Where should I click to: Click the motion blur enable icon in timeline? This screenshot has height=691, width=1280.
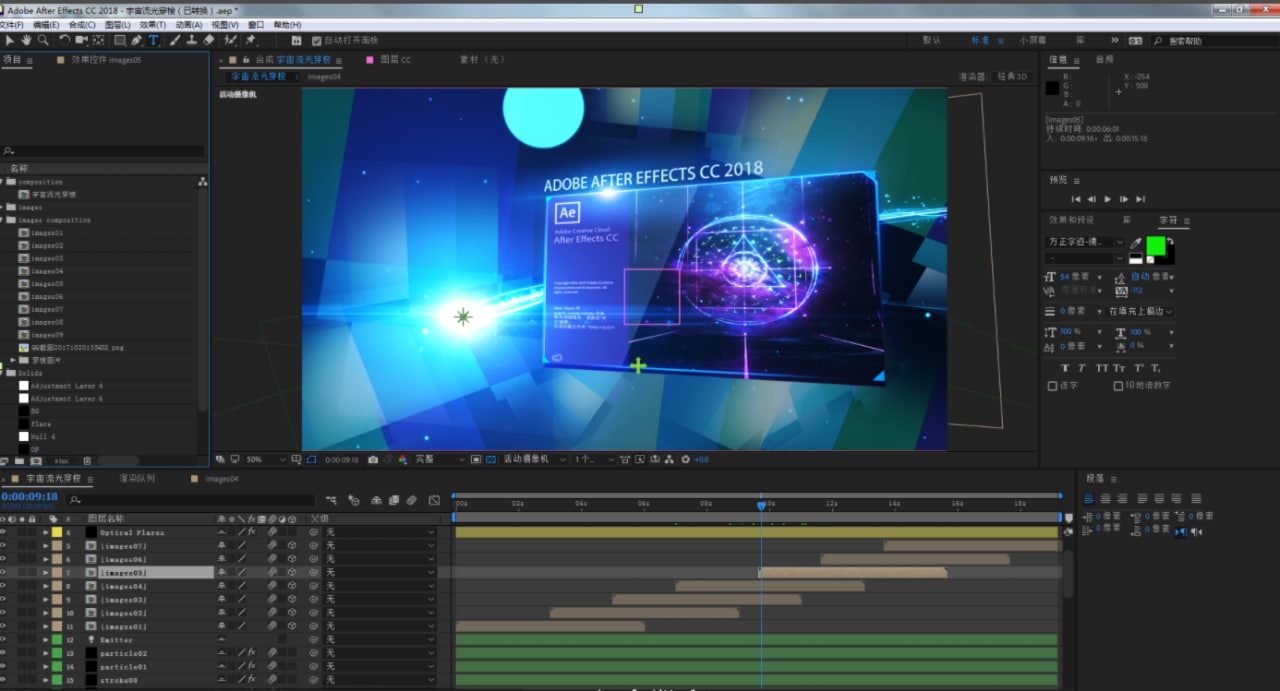410,500
